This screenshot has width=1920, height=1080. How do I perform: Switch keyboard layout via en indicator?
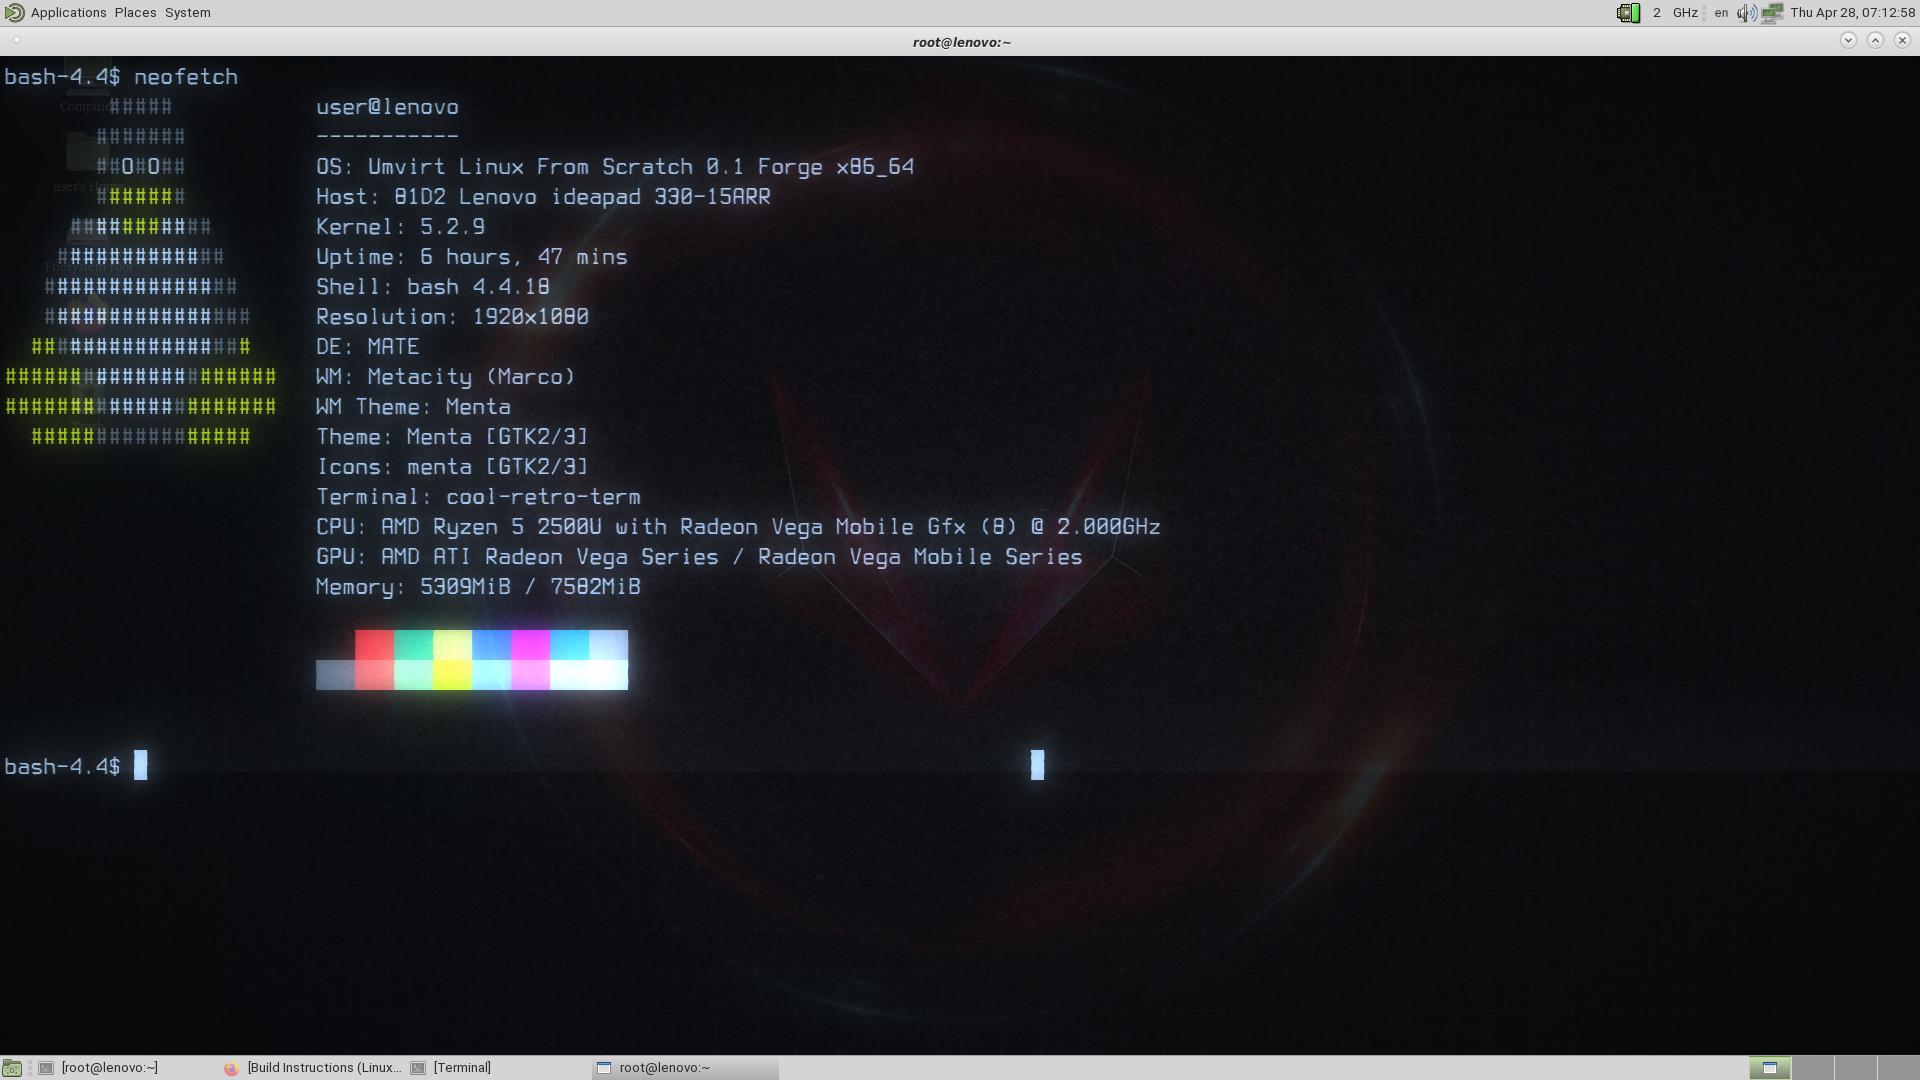pos(1721,13)
